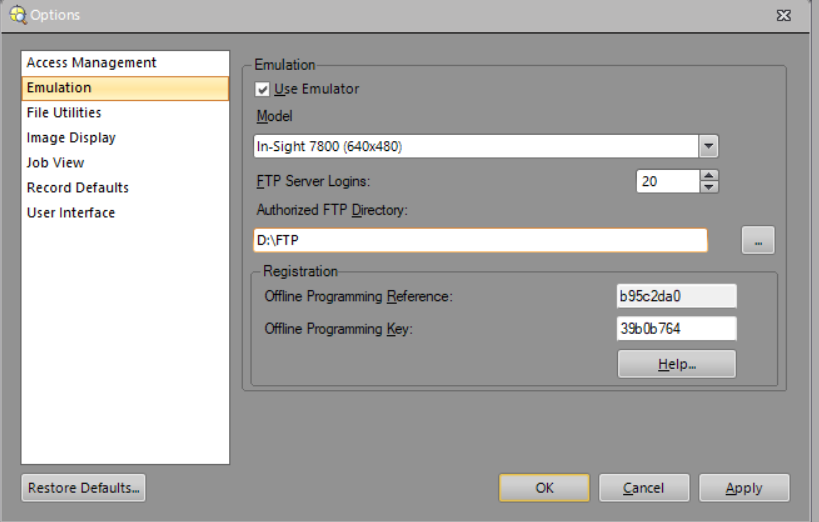Select Emulation in the category list

(125, 88)
